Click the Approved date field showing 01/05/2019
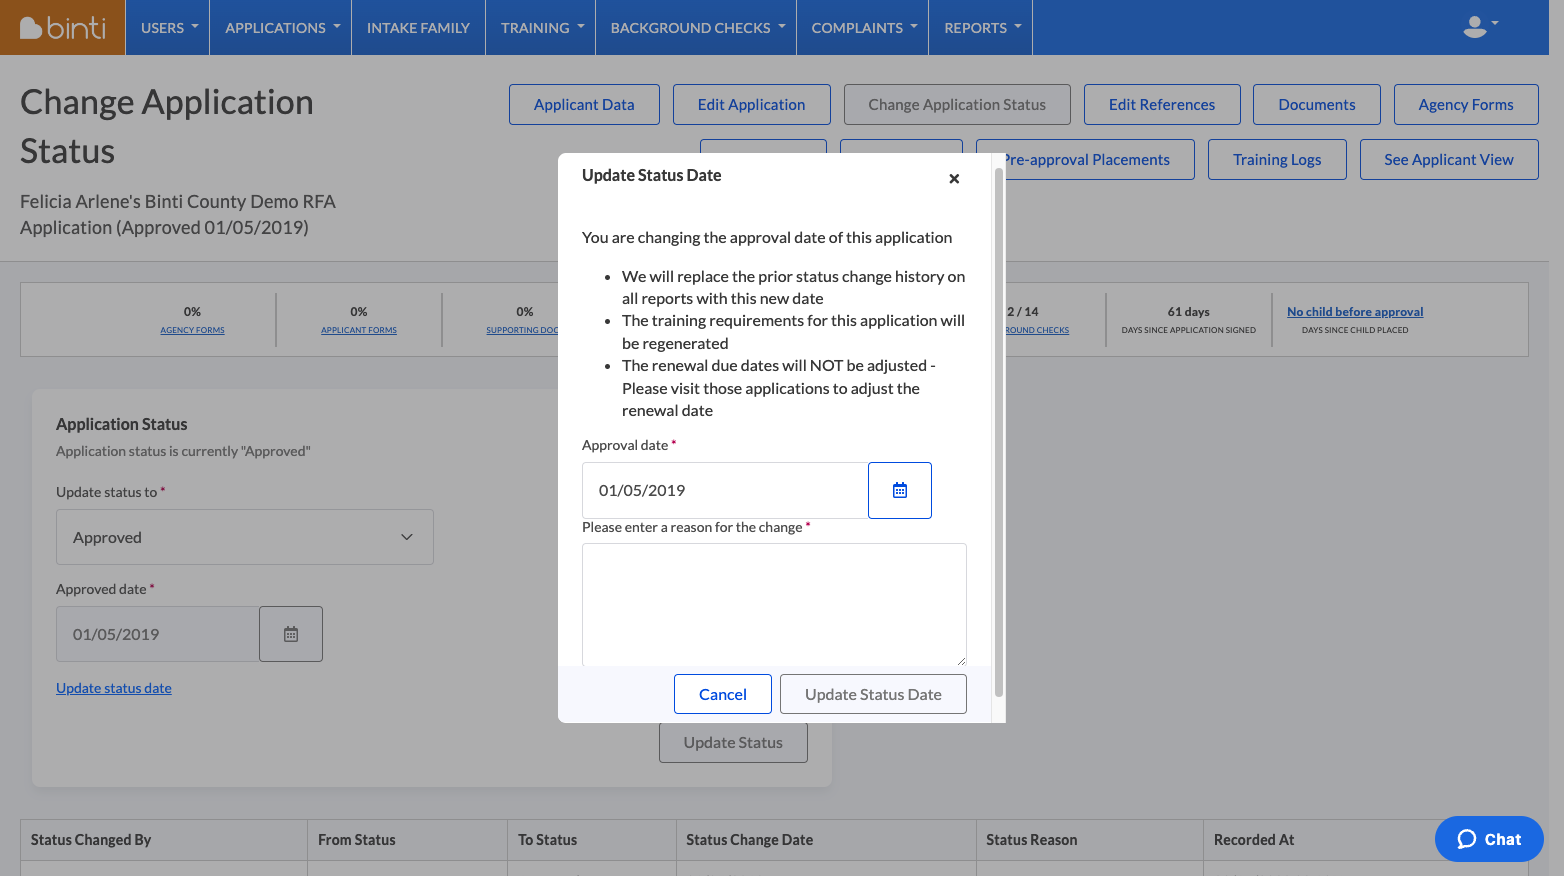 (x=158, y=634)
